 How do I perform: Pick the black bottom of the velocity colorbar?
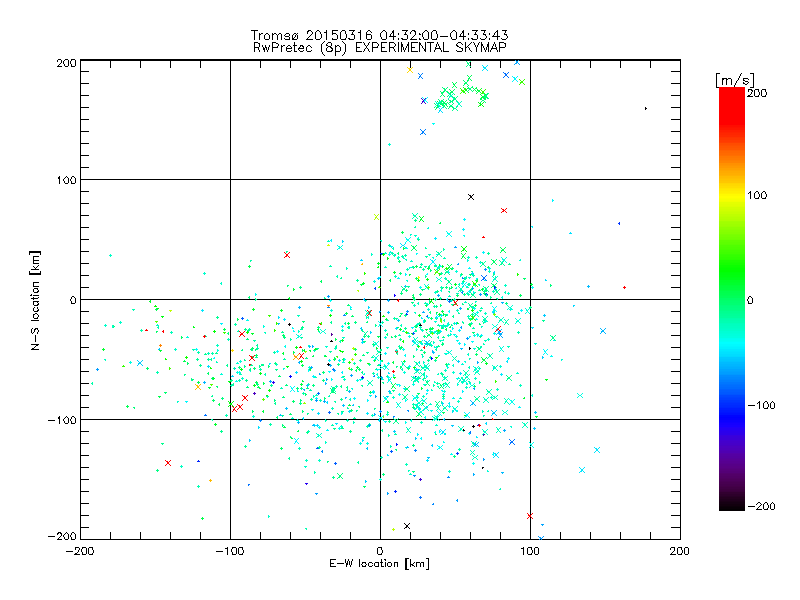coord(732,503)
